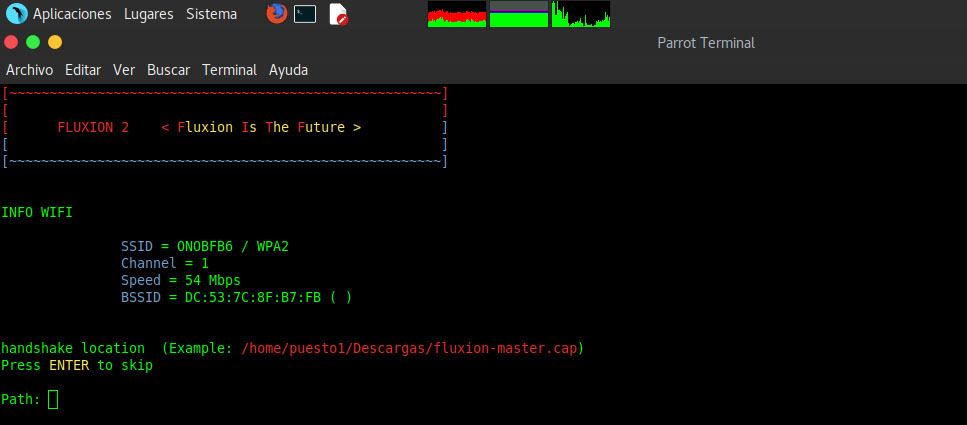Open the Aplicaciones menu
The height and width of the screenshot is (425, 967).
coord(72,14)
